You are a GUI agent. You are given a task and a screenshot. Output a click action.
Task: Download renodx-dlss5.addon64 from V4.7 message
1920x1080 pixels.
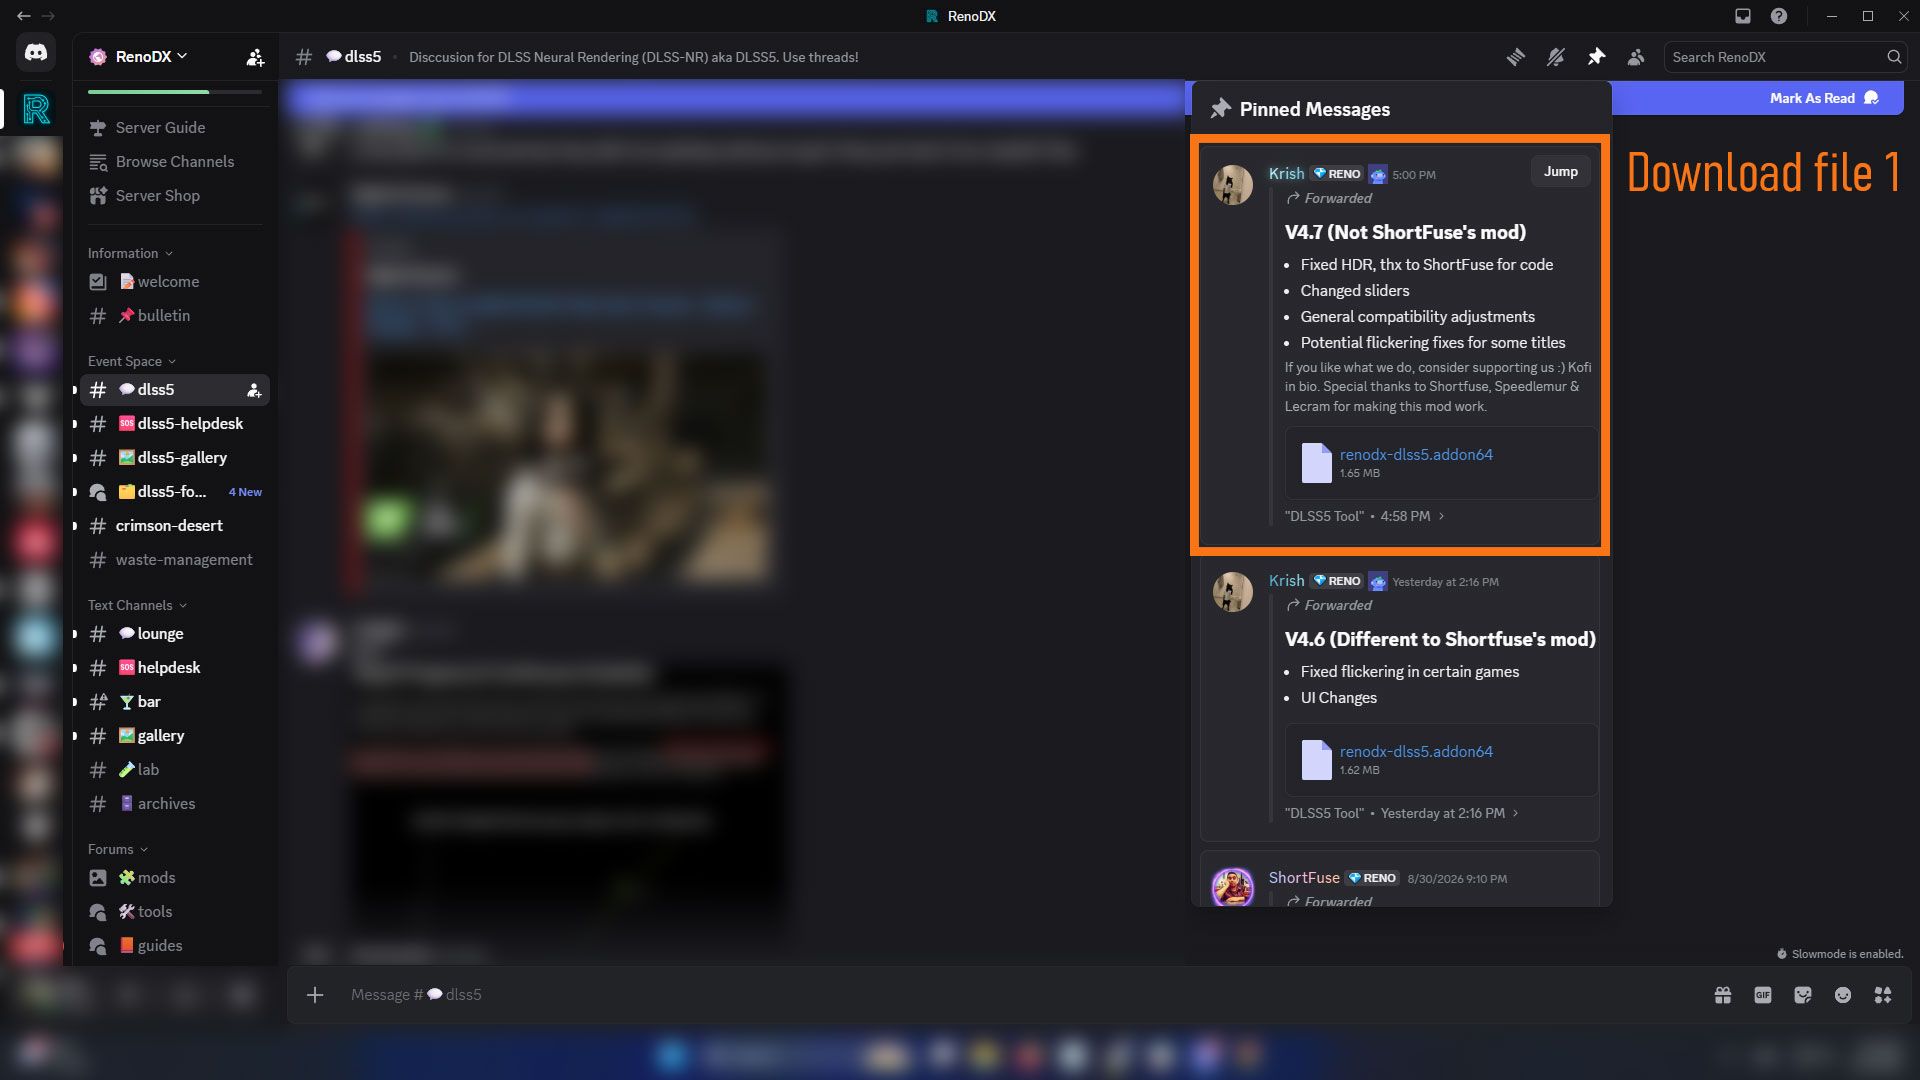coord(1416,454)
